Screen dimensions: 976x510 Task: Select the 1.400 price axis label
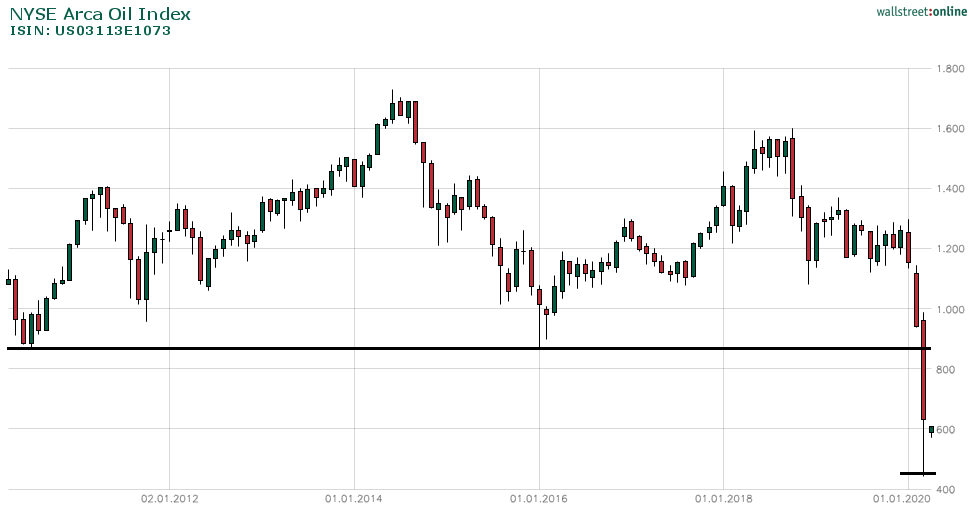950,189
